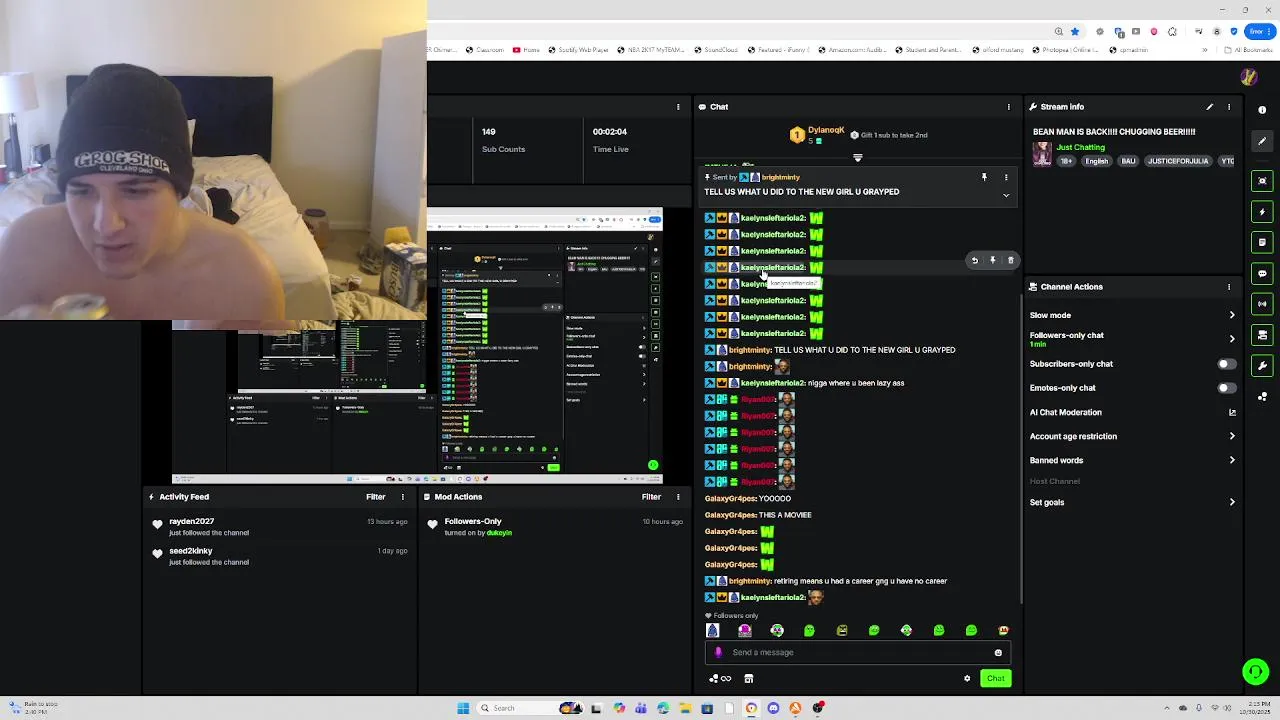This screenshot has width=1280, height=720.
Task: Click the wrench icon in the right sidebar
Action: coord(1262,366)
